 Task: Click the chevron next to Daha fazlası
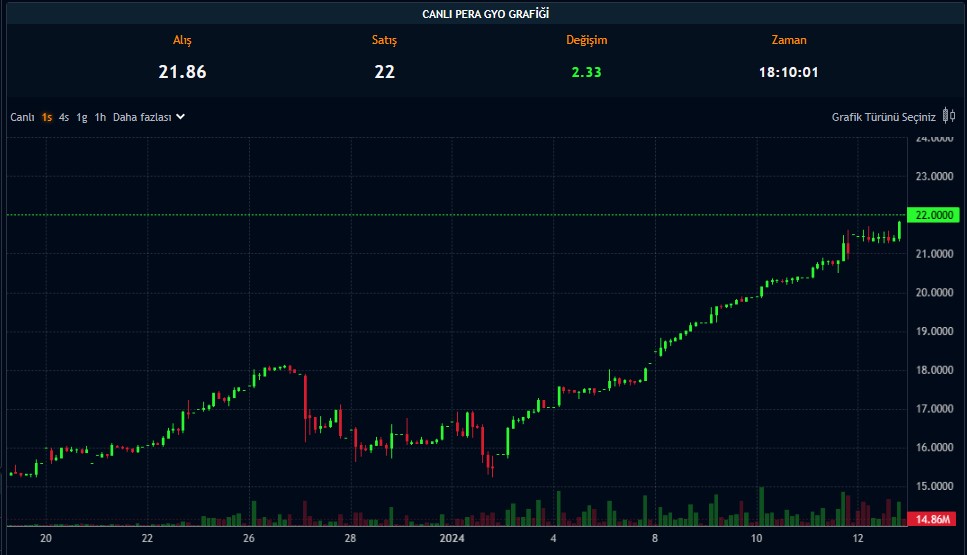tap(181, 117)
